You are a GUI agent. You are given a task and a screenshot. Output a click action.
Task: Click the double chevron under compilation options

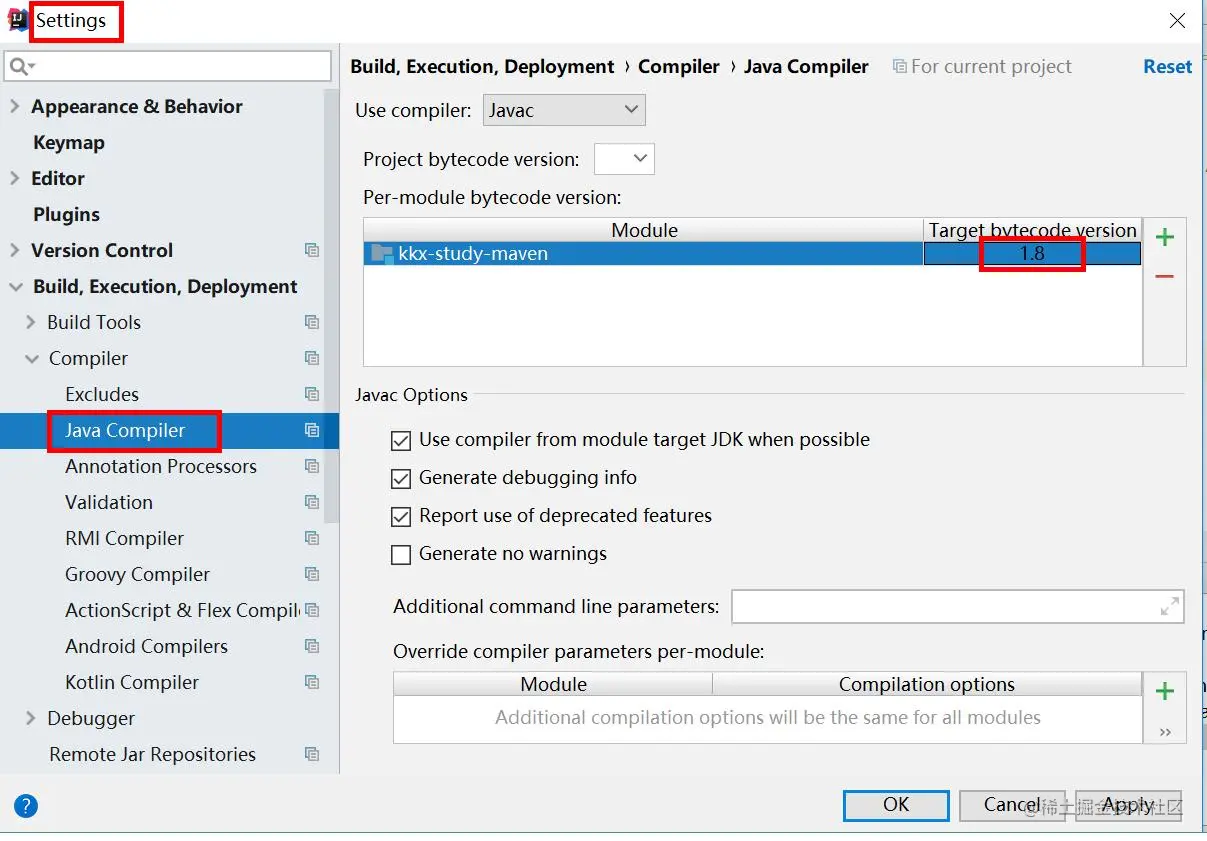click(x=1165, y=732)
